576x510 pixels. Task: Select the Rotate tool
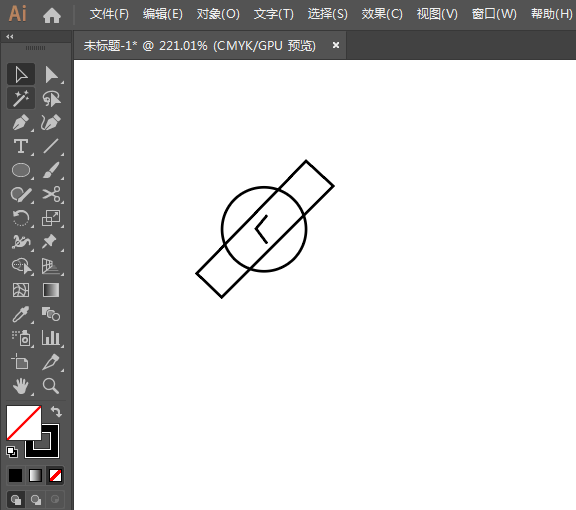click(21, 218)
